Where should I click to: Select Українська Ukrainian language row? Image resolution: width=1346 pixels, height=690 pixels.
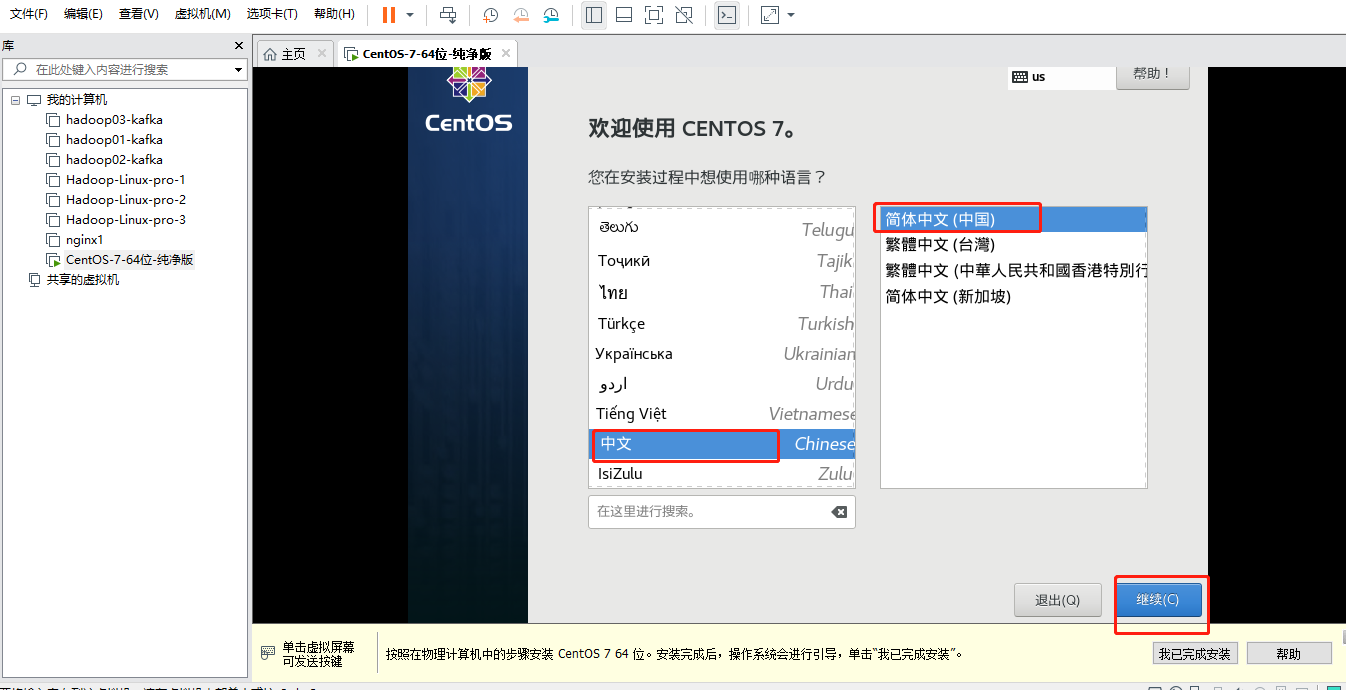722,353
